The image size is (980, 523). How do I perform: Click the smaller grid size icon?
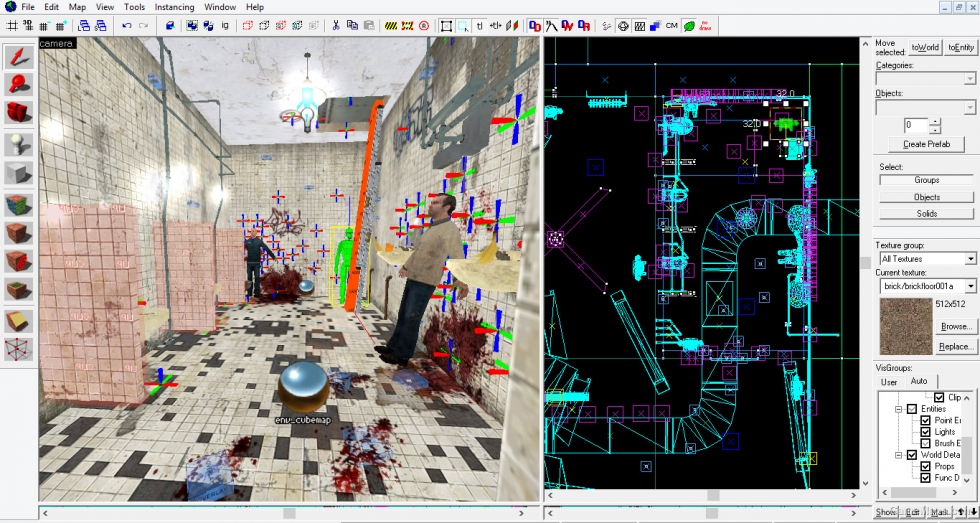click(44, 26)
